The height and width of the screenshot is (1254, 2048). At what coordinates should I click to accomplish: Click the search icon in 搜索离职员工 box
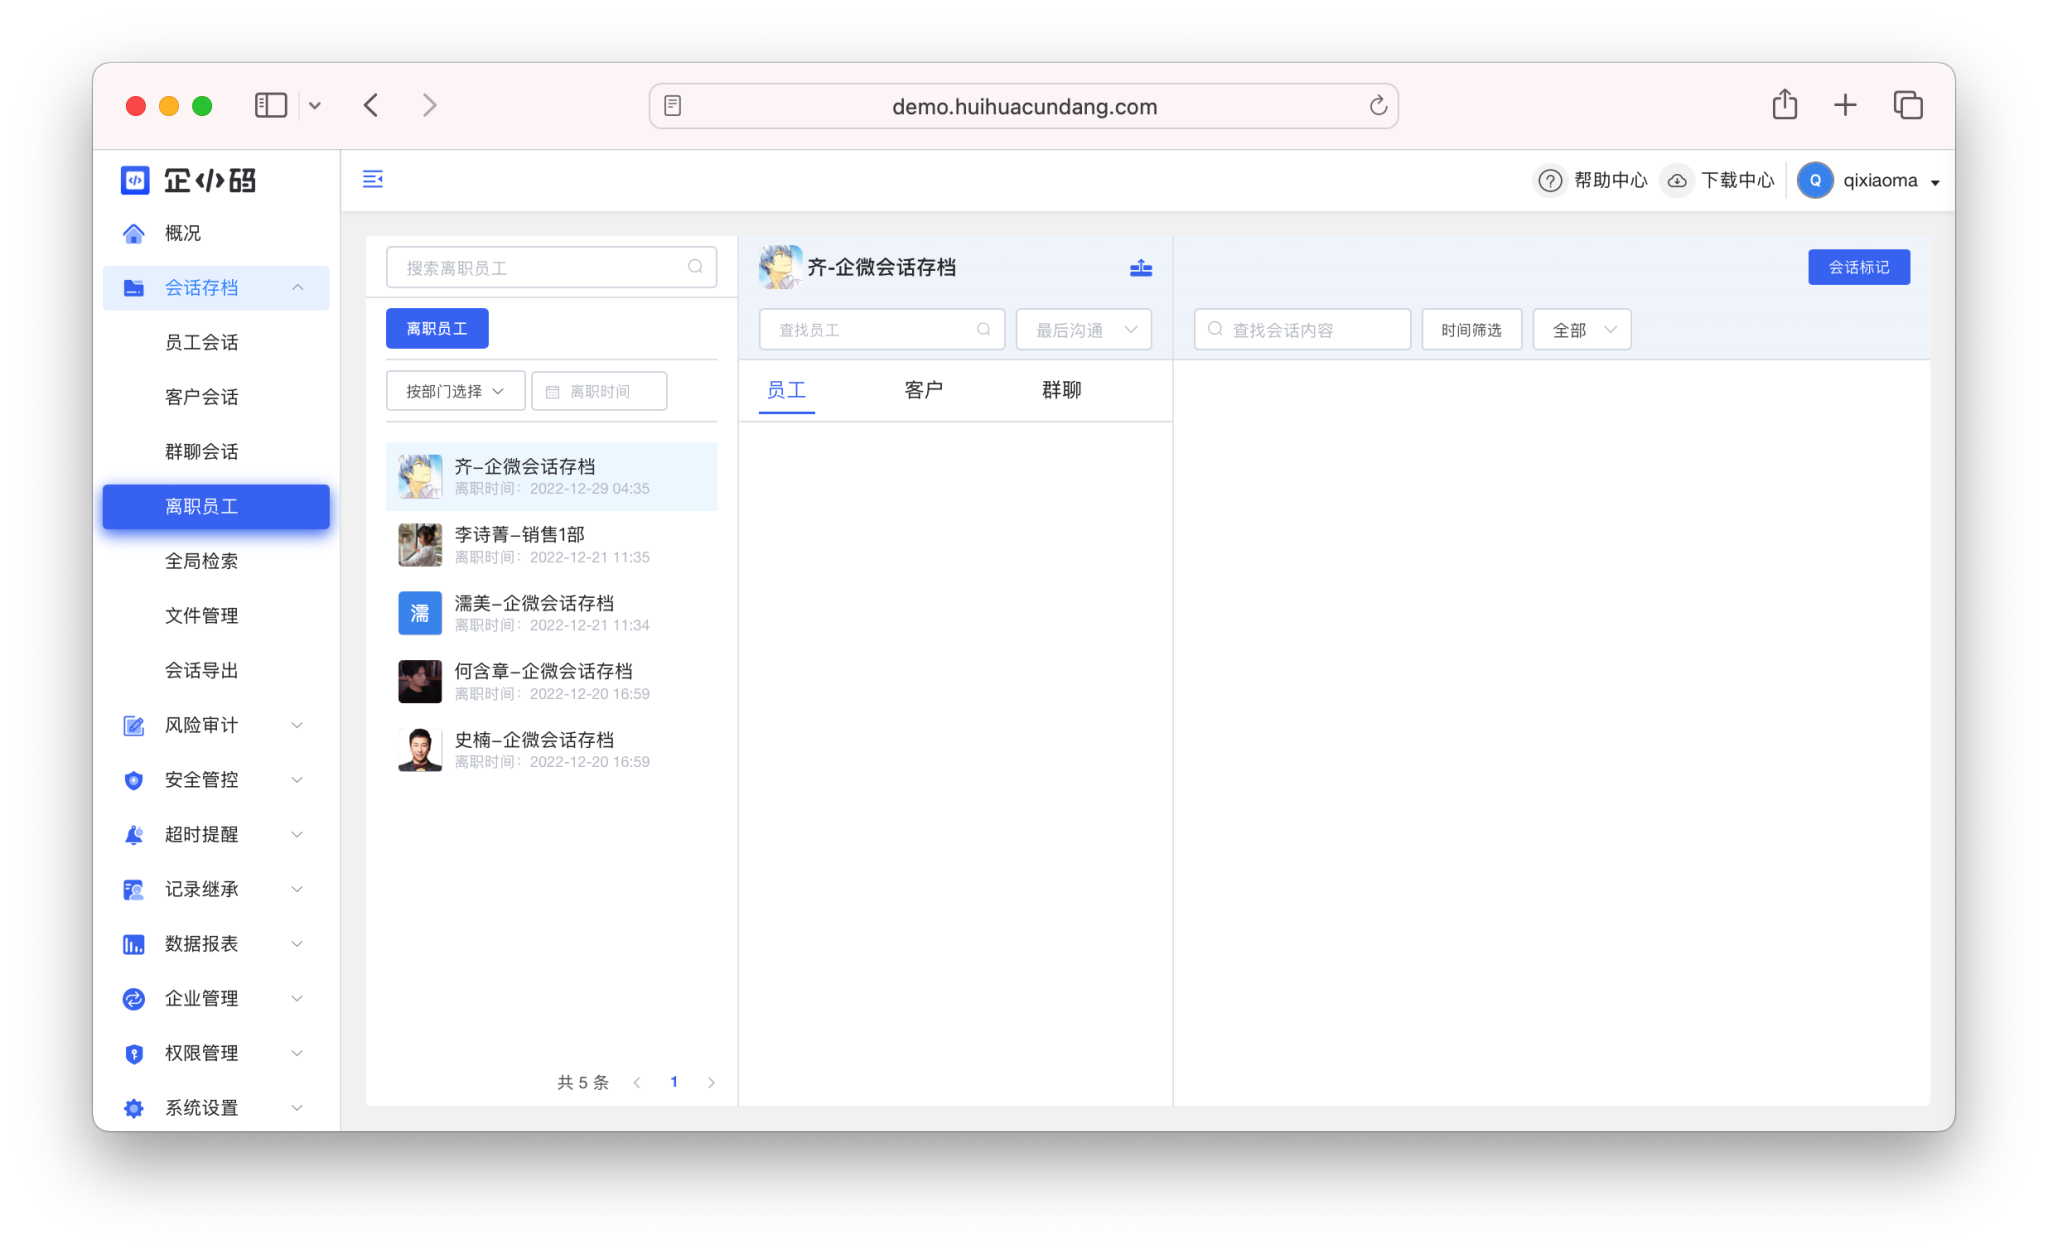tap(695, 267)
